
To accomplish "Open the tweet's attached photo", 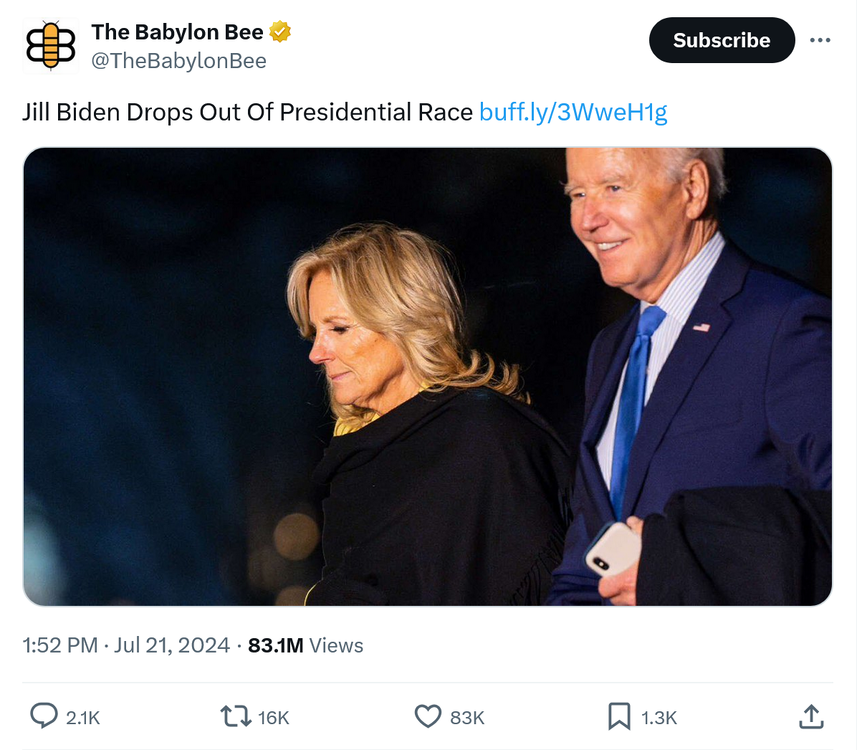I will pos(428,376).
